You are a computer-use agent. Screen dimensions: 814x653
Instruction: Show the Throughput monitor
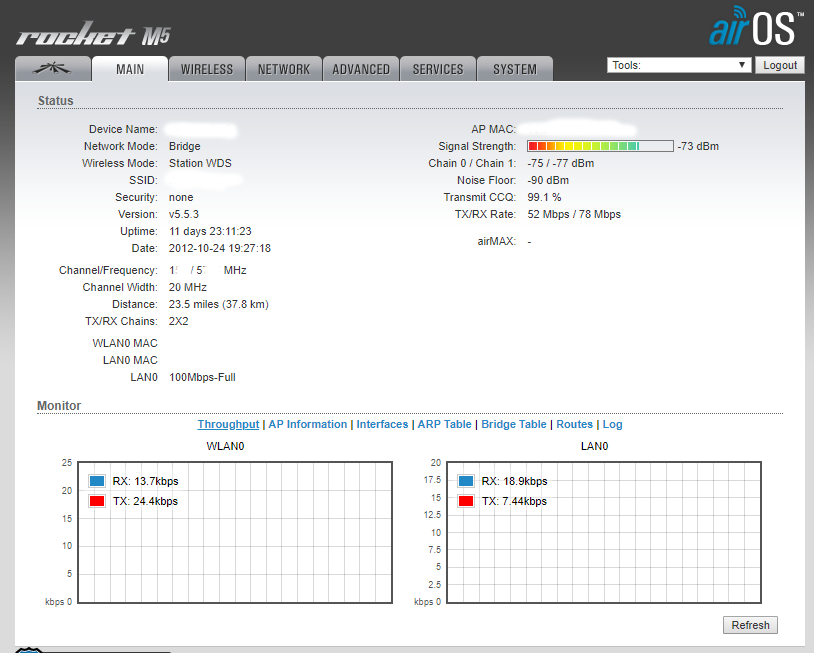[x=228, y=424]
